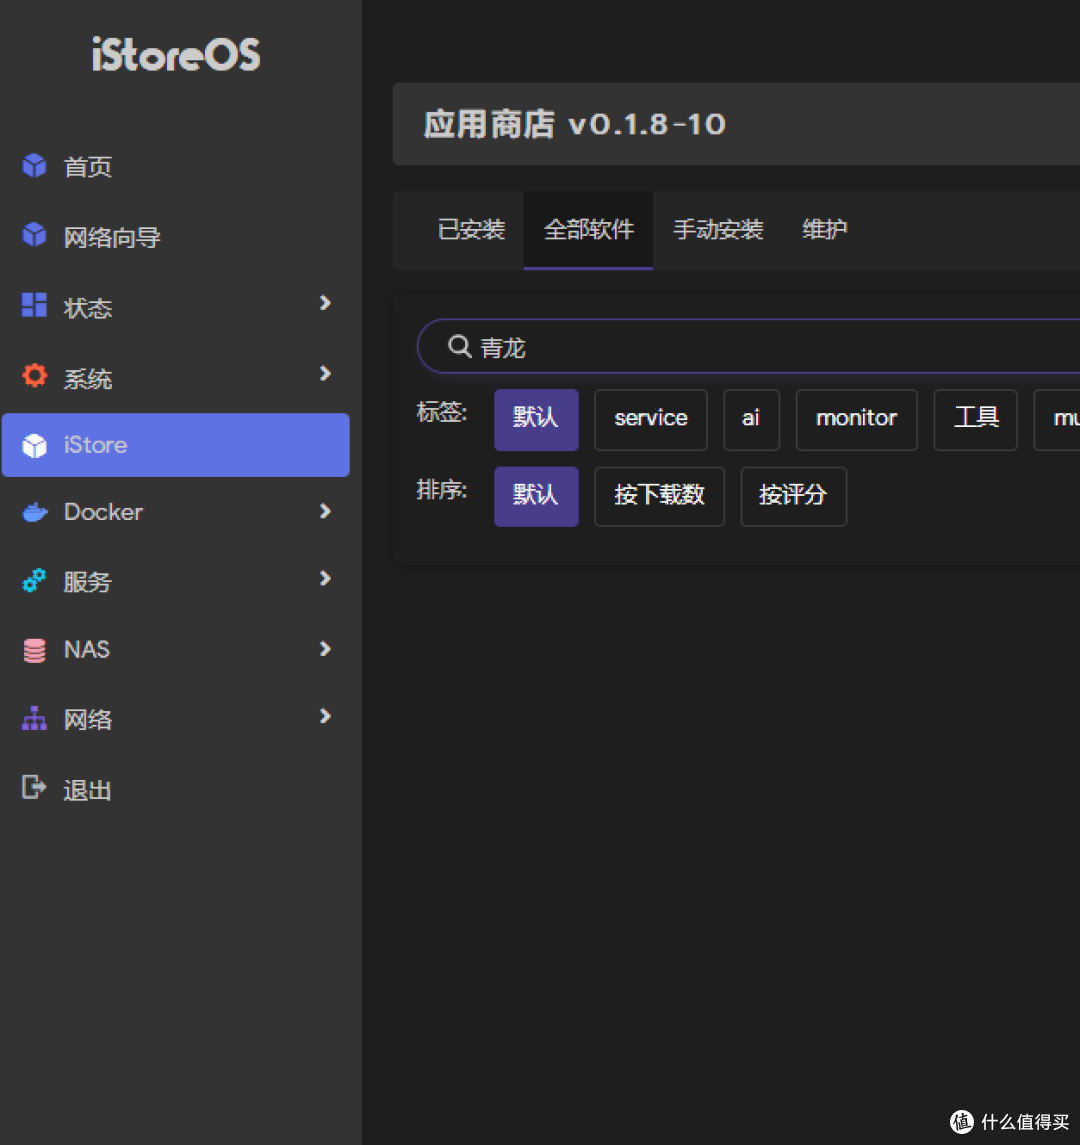
Task: Click the 网络 topology icon
Action: point(34,719)
